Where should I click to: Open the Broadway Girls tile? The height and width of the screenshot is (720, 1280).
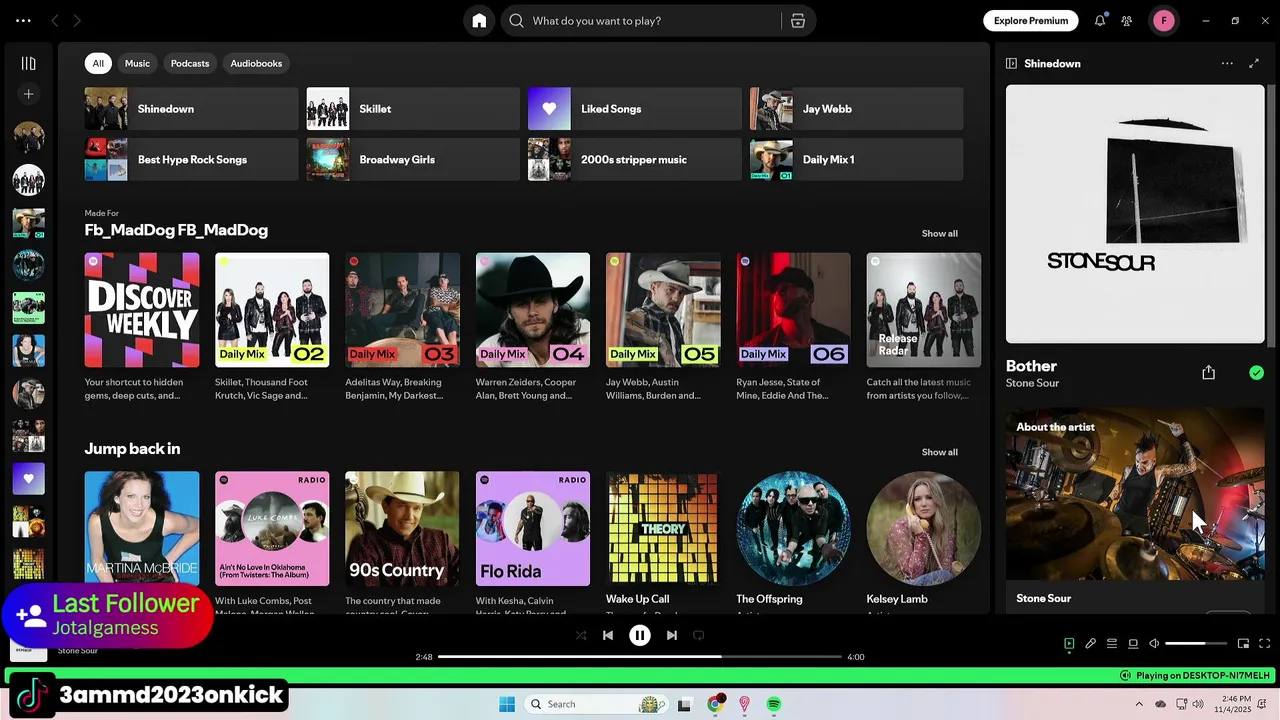(x=413, y=160)
